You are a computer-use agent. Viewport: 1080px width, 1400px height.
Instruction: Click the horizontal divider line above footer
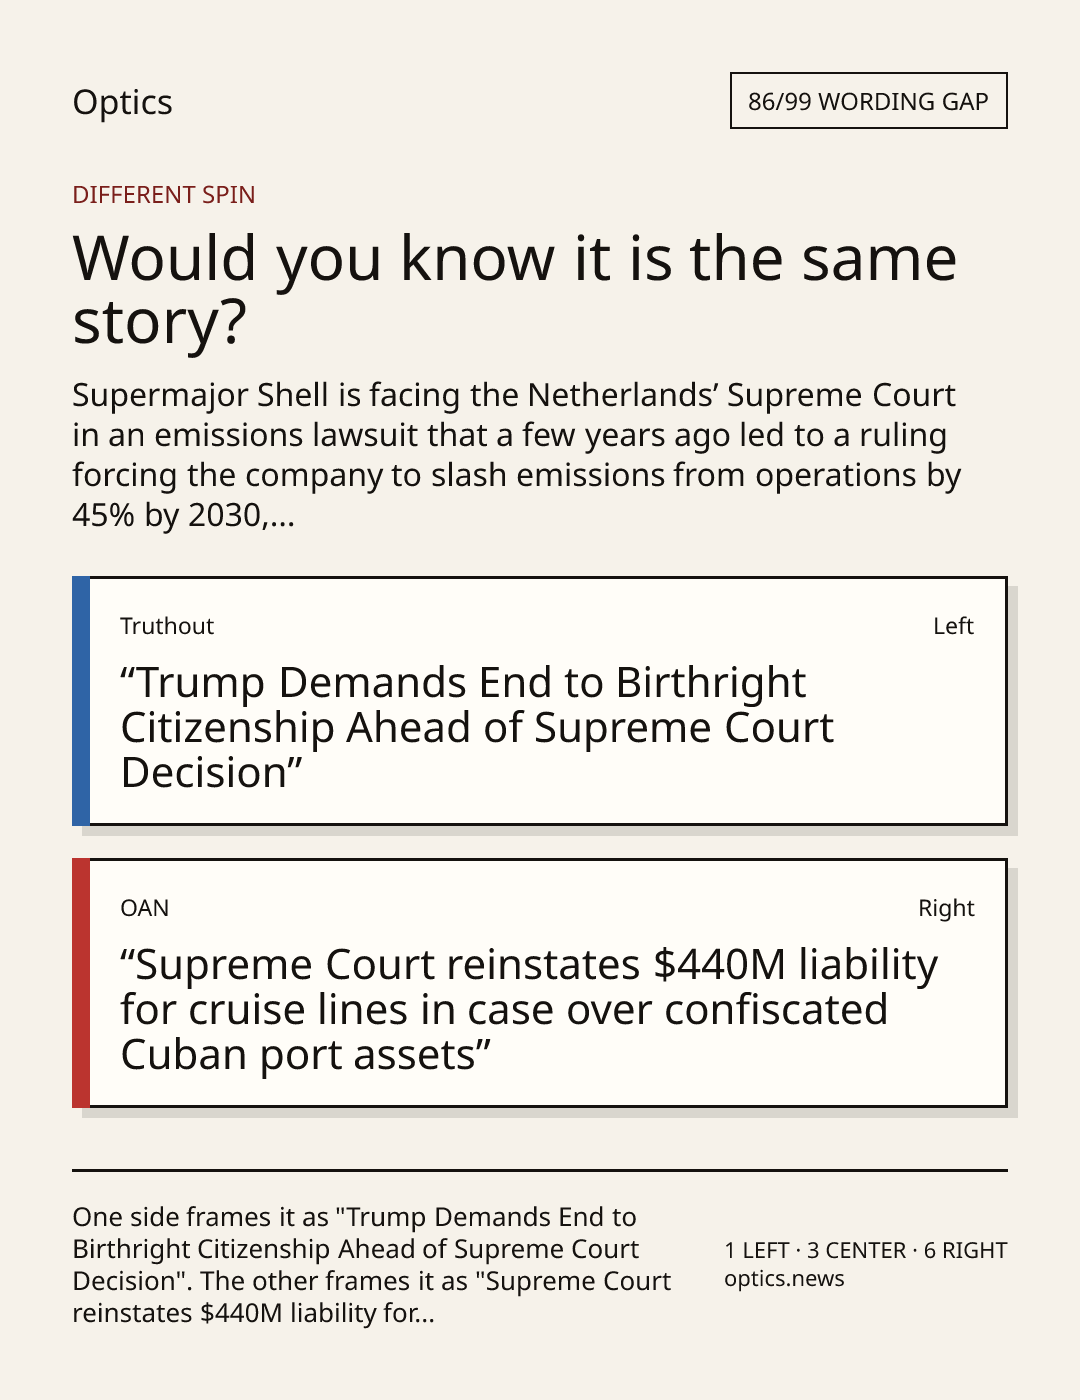[x=540, y=1169]
